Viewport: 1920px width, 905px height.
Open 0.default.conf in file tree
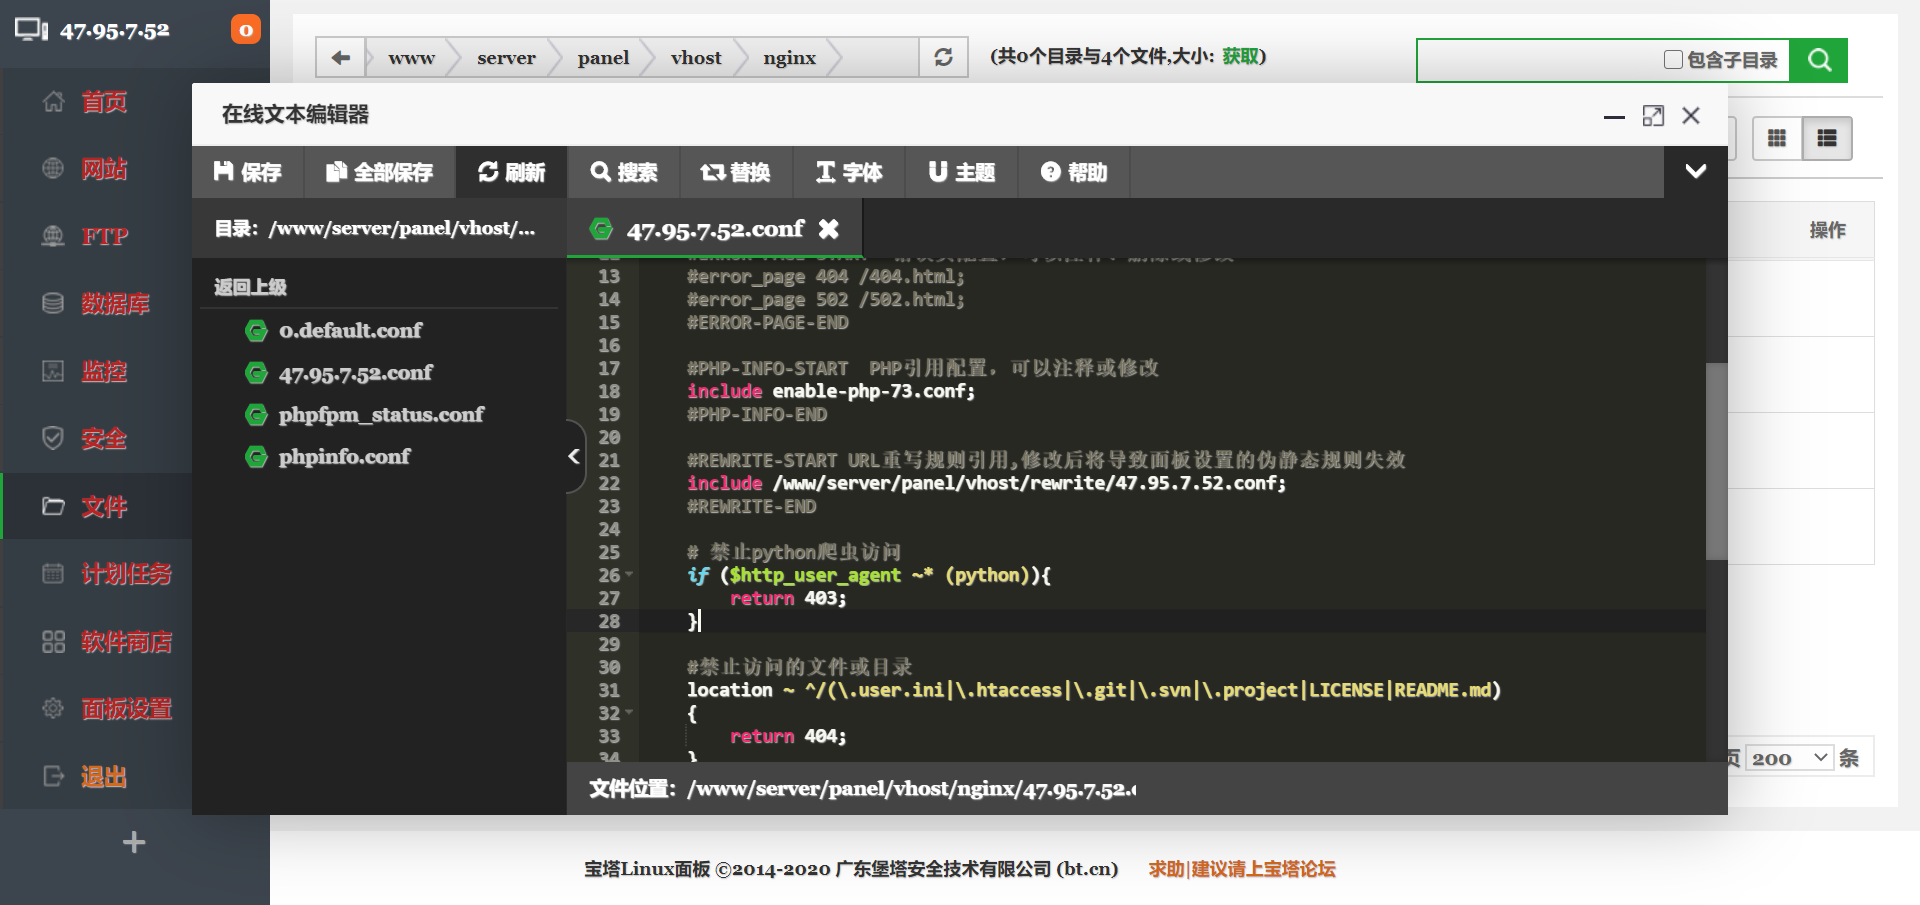[x=350, y=330]
